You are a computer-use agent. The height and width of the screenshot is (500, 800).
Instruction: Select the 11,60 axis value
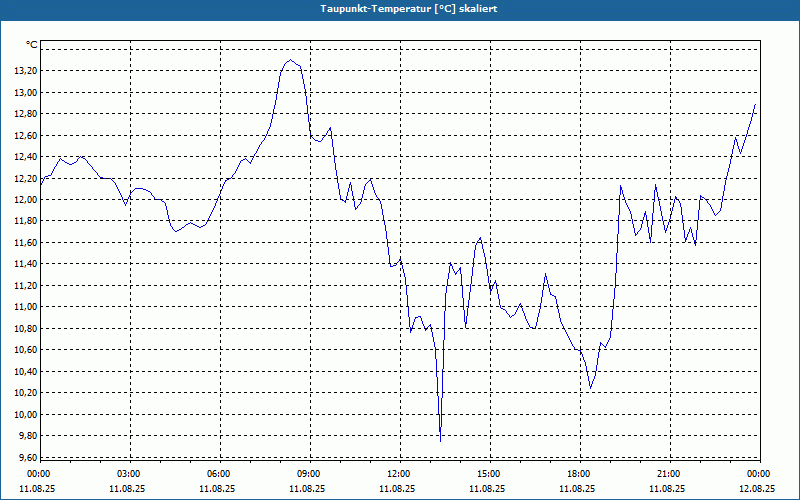click(x=27, y=242)
